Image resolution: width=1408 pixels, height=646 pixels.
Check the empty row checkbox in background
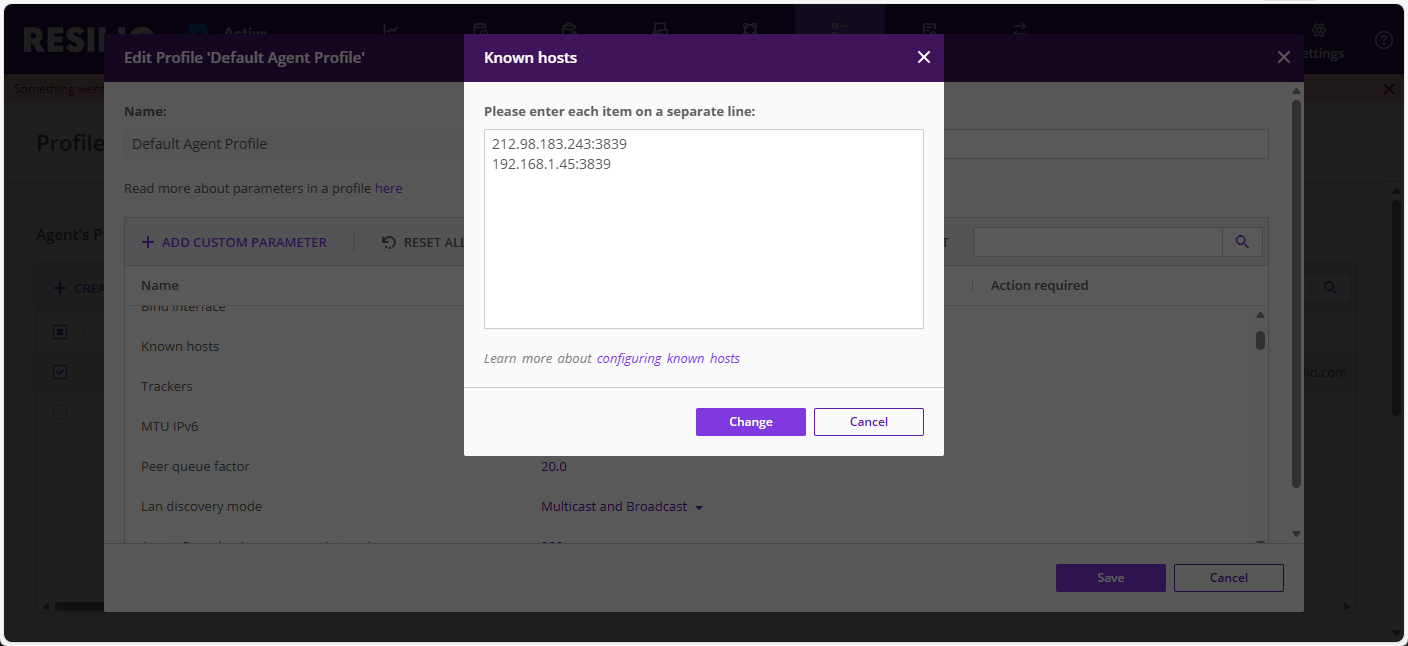[60, 412]
